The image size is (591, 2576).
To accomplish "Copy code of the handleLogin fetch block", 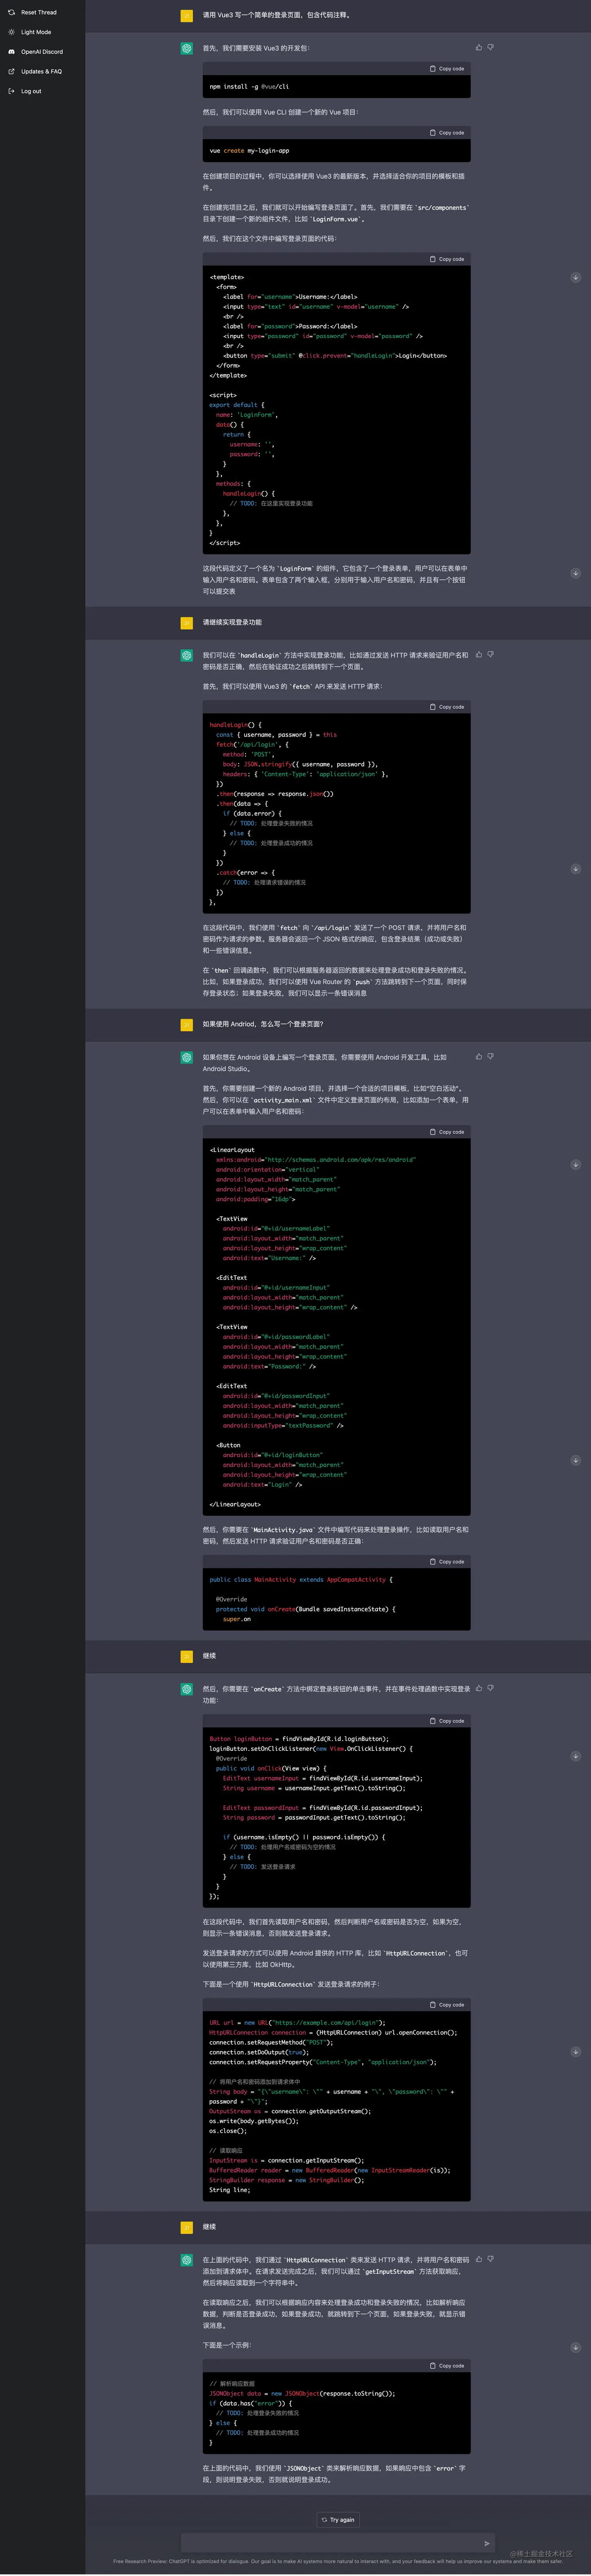I will pos(447,707).
